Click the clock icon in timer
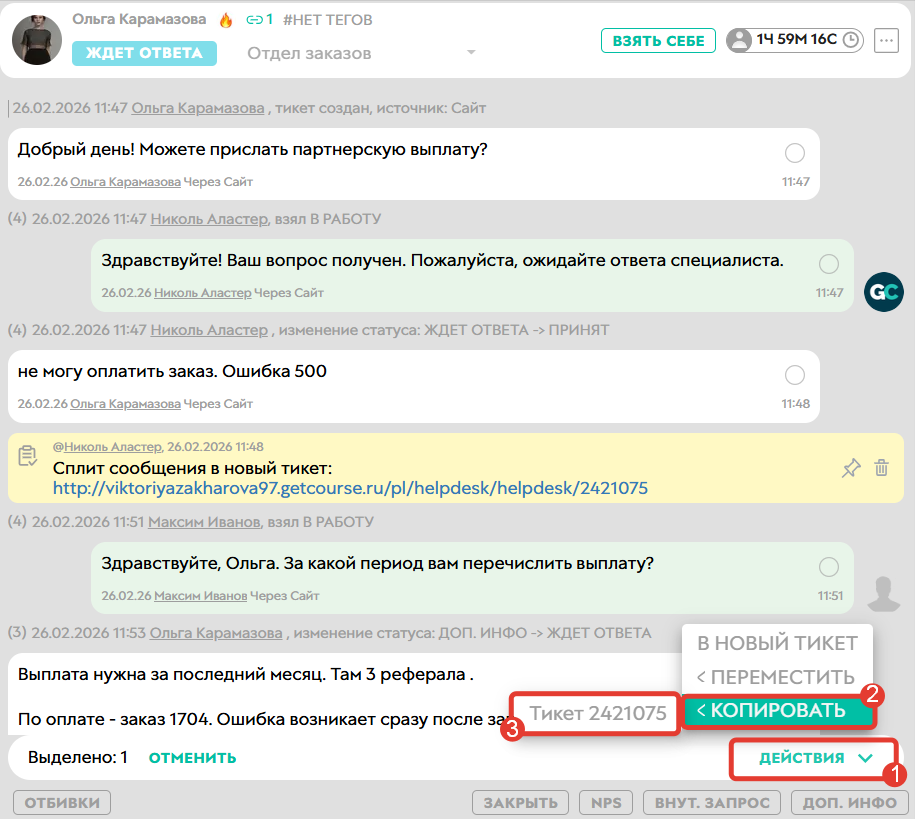Screen dimensions: 915x819 click(851, 40)
